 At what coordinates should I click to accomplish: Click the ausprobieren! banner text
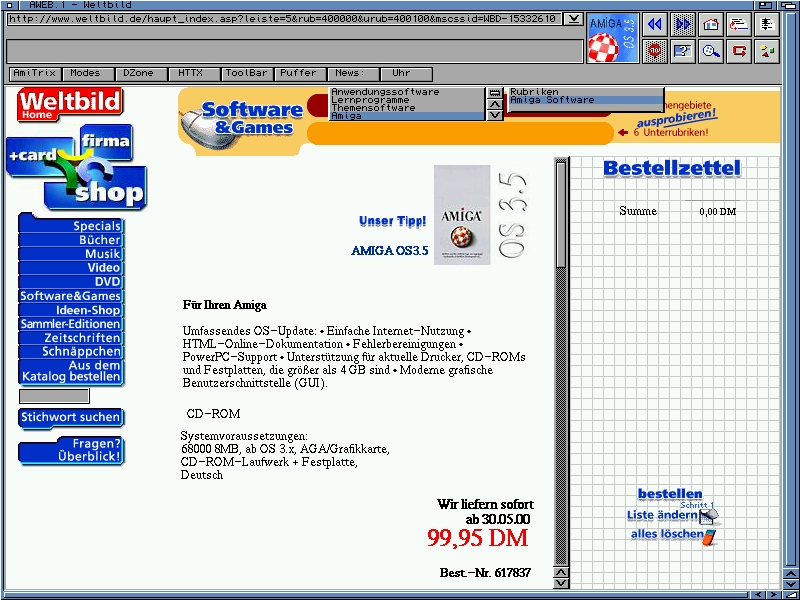pyautogui.click(x=677, y=118)
